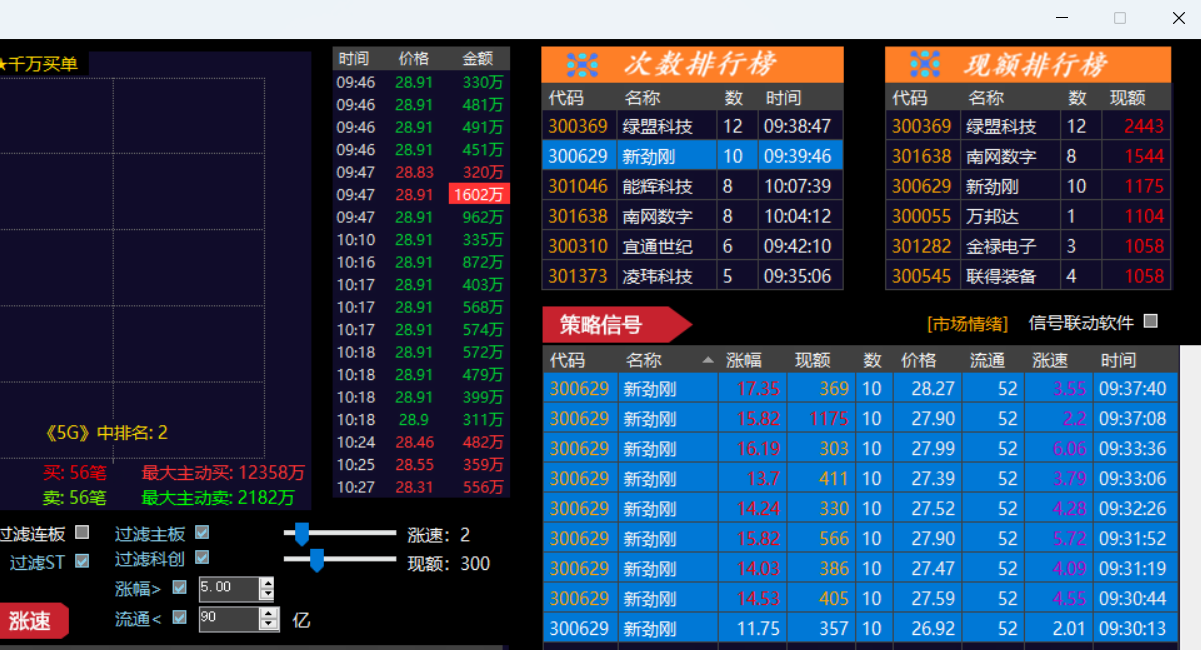Click the 涨速 slider handle
The width and height of the screenshot is (1201, 650).
[303, 535]
